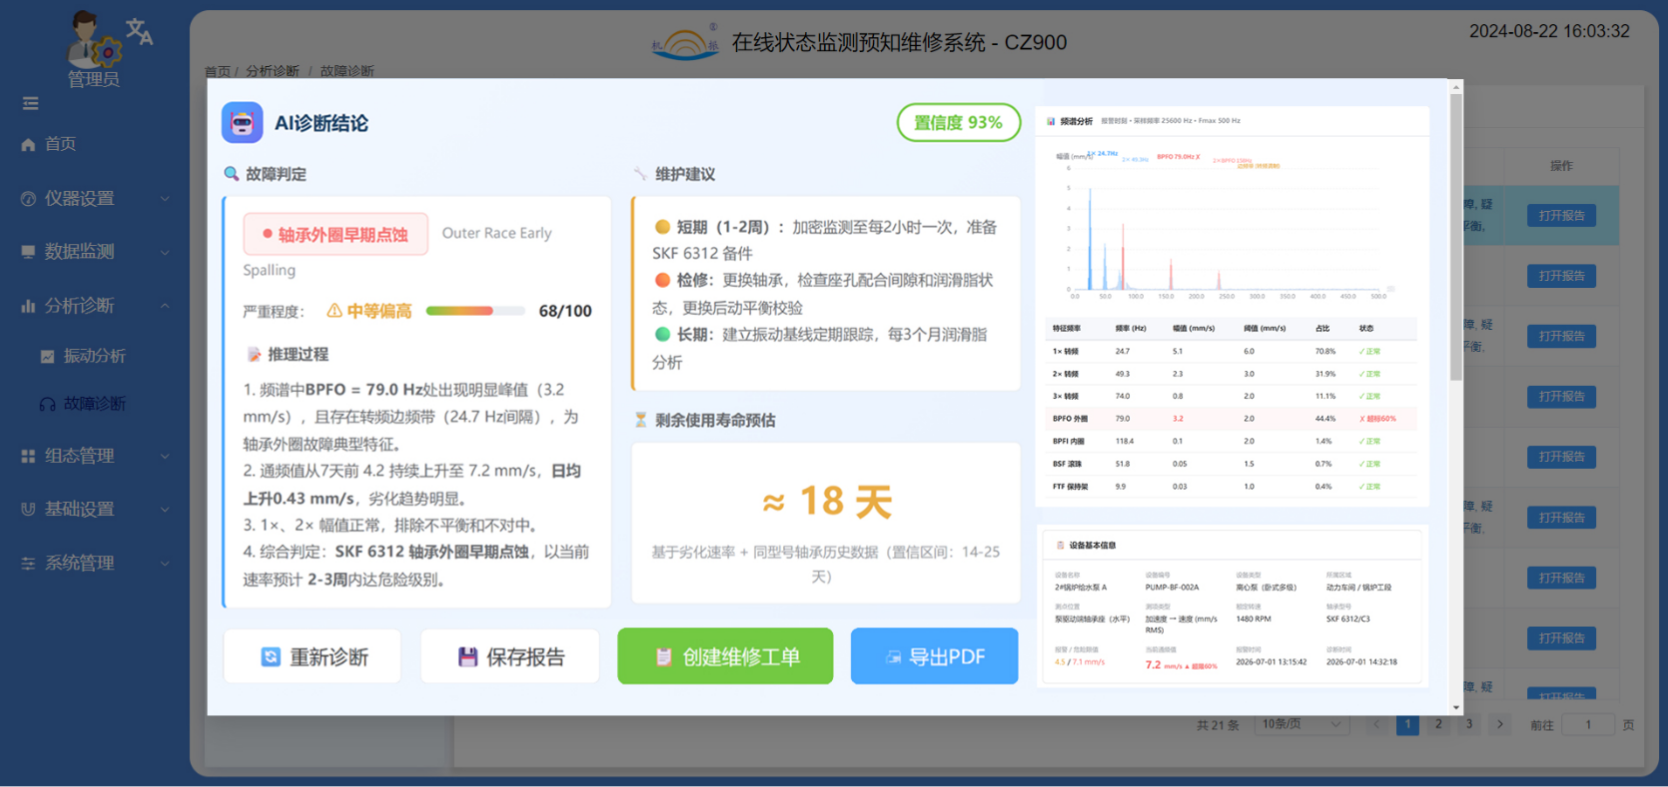The width and height of the screenshot is (1668, 787).
Task: Select page 1 in pagination
Action: coord(1407,724)
